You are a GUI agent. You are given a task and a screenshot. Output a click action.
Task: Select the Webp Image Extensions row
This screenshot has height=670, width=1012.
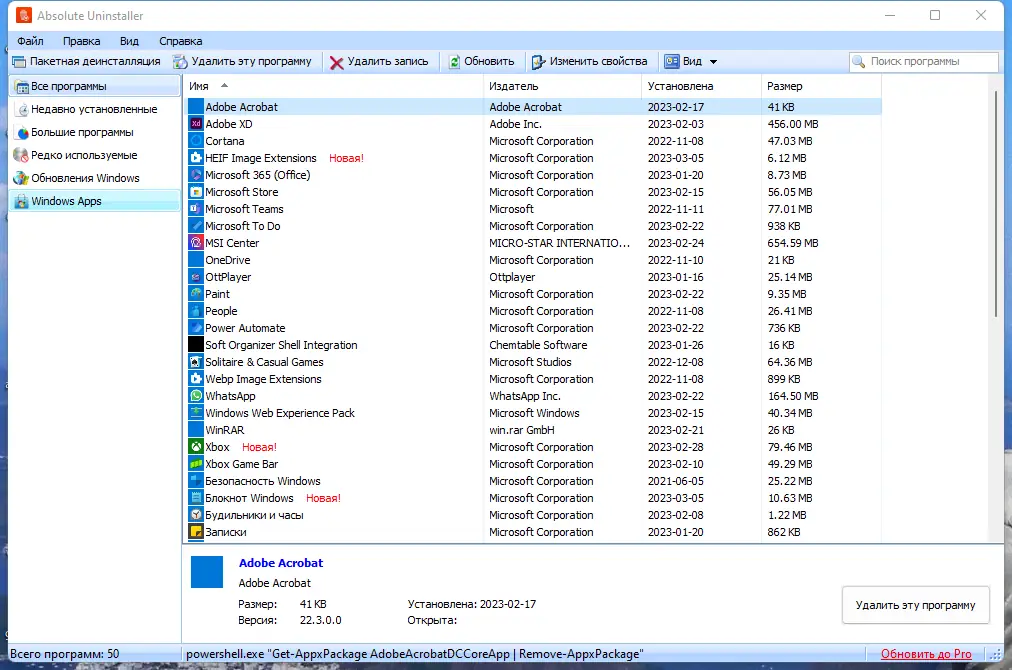[x=533, y=379]
